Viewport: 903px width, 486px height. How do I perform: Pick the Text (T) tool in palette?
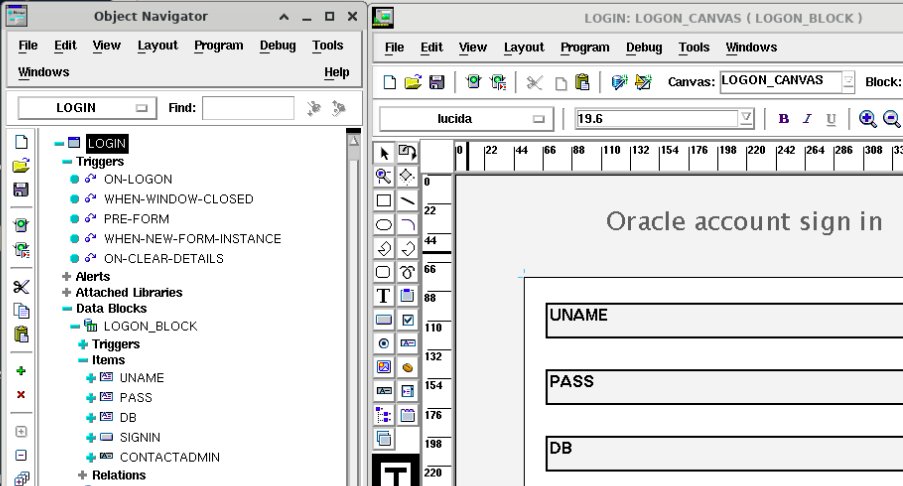click(384, 296)
